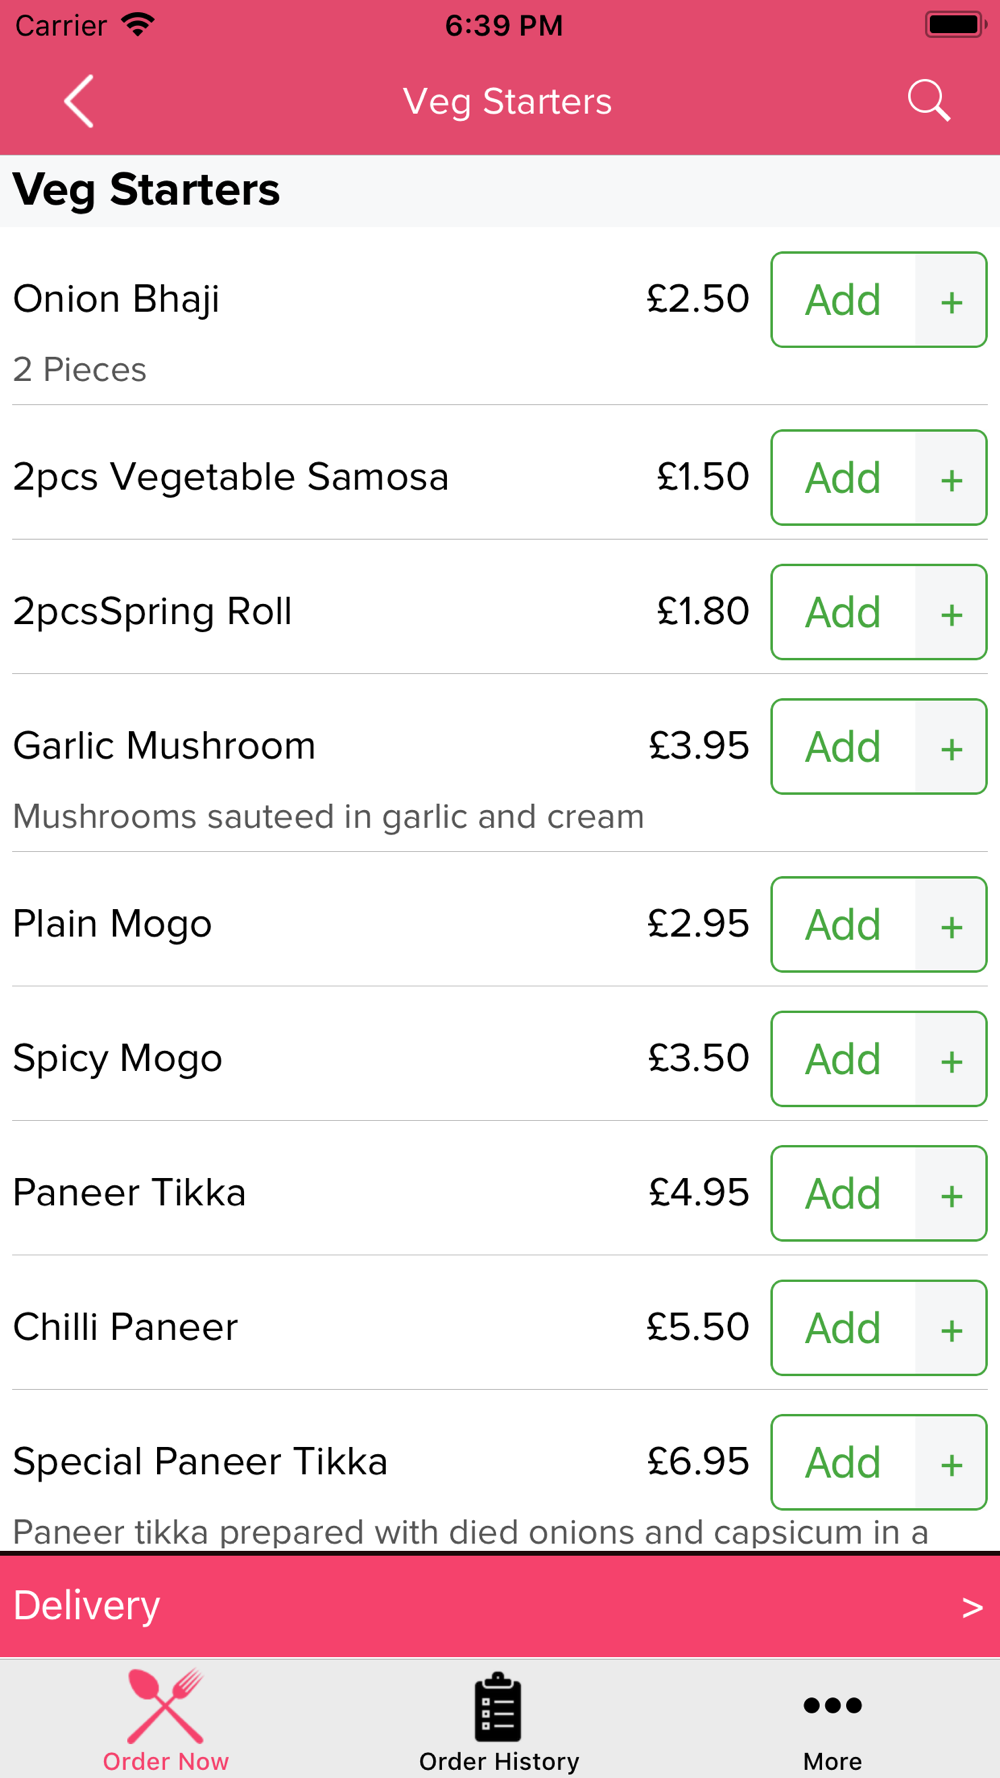Add 2pcsSpring Roll to order
The image size is (1000, 1778).
click(x=843, y=612)
